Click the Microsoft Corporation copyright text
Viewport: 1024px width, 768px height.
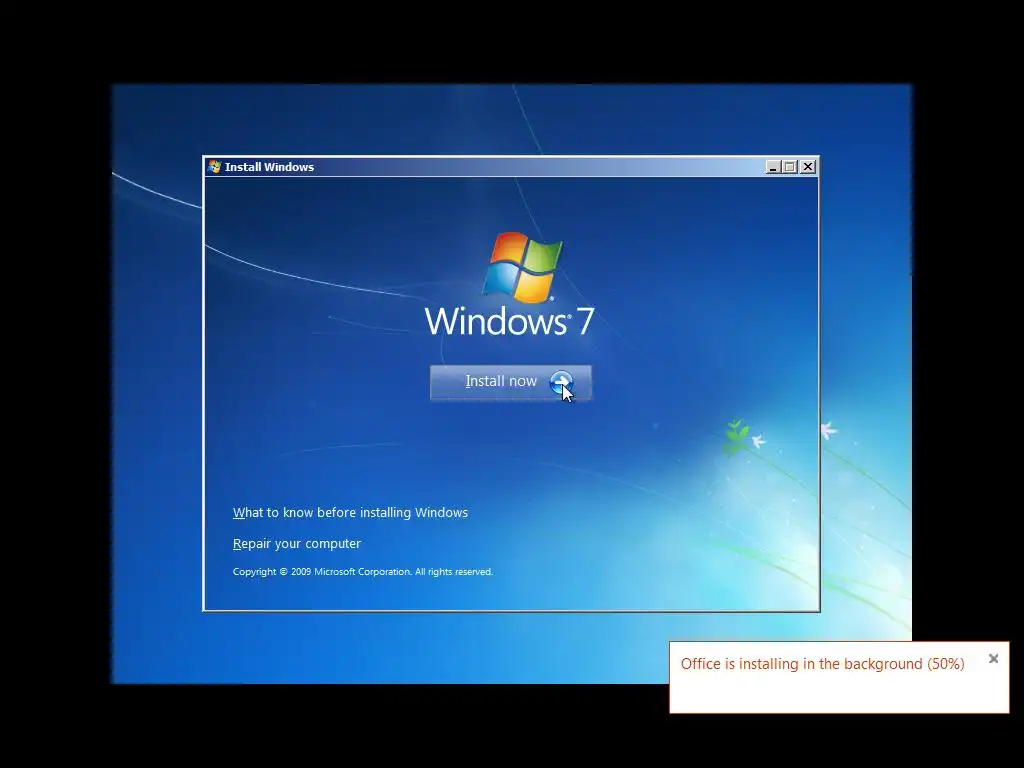(x=362, y=572)
